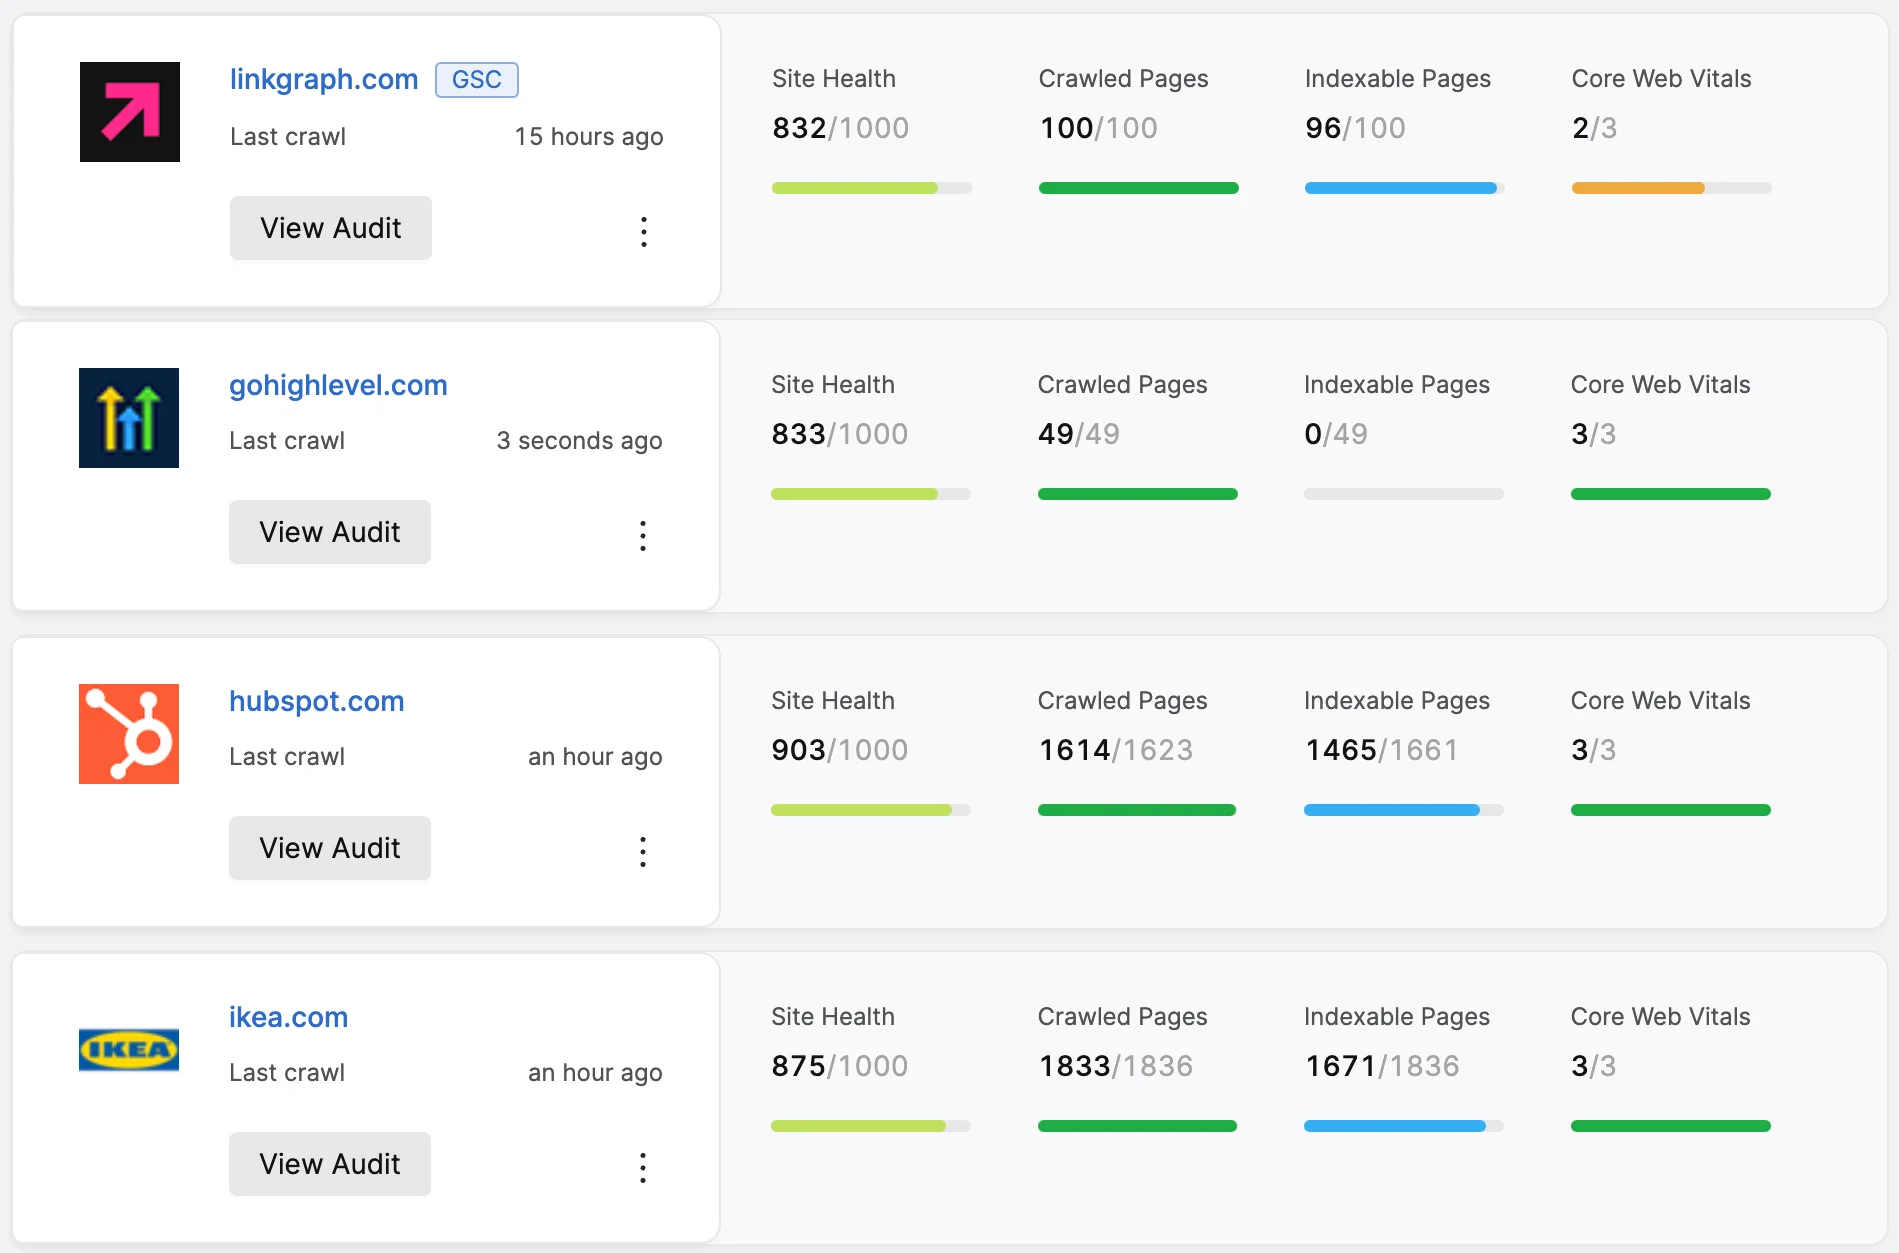
Task: Click the HubSpot sprocket logo
Action: (129, 734)
